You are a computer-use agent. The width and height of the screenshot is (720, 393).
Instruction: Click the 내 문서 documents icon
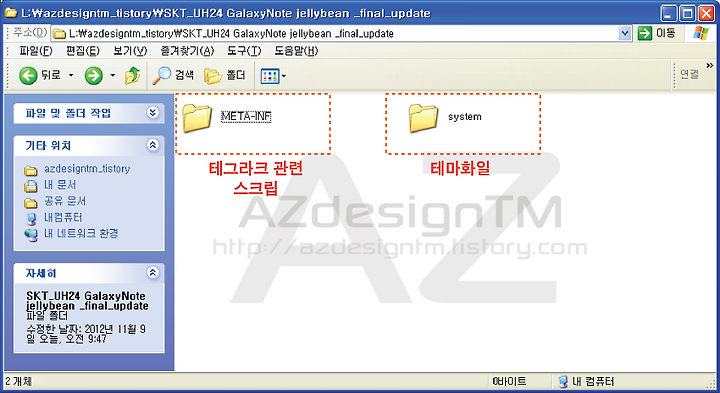[31, 186]
